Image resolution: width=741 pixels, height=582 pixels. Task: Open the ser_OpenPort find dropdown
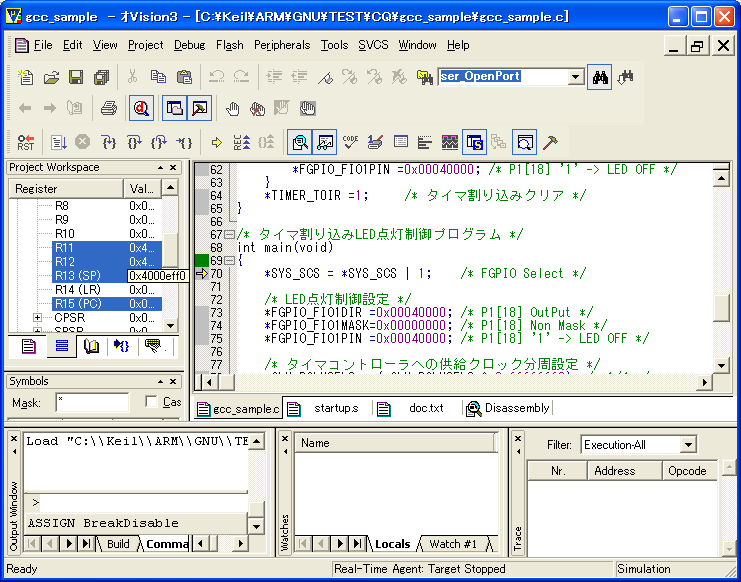(576, 77)
